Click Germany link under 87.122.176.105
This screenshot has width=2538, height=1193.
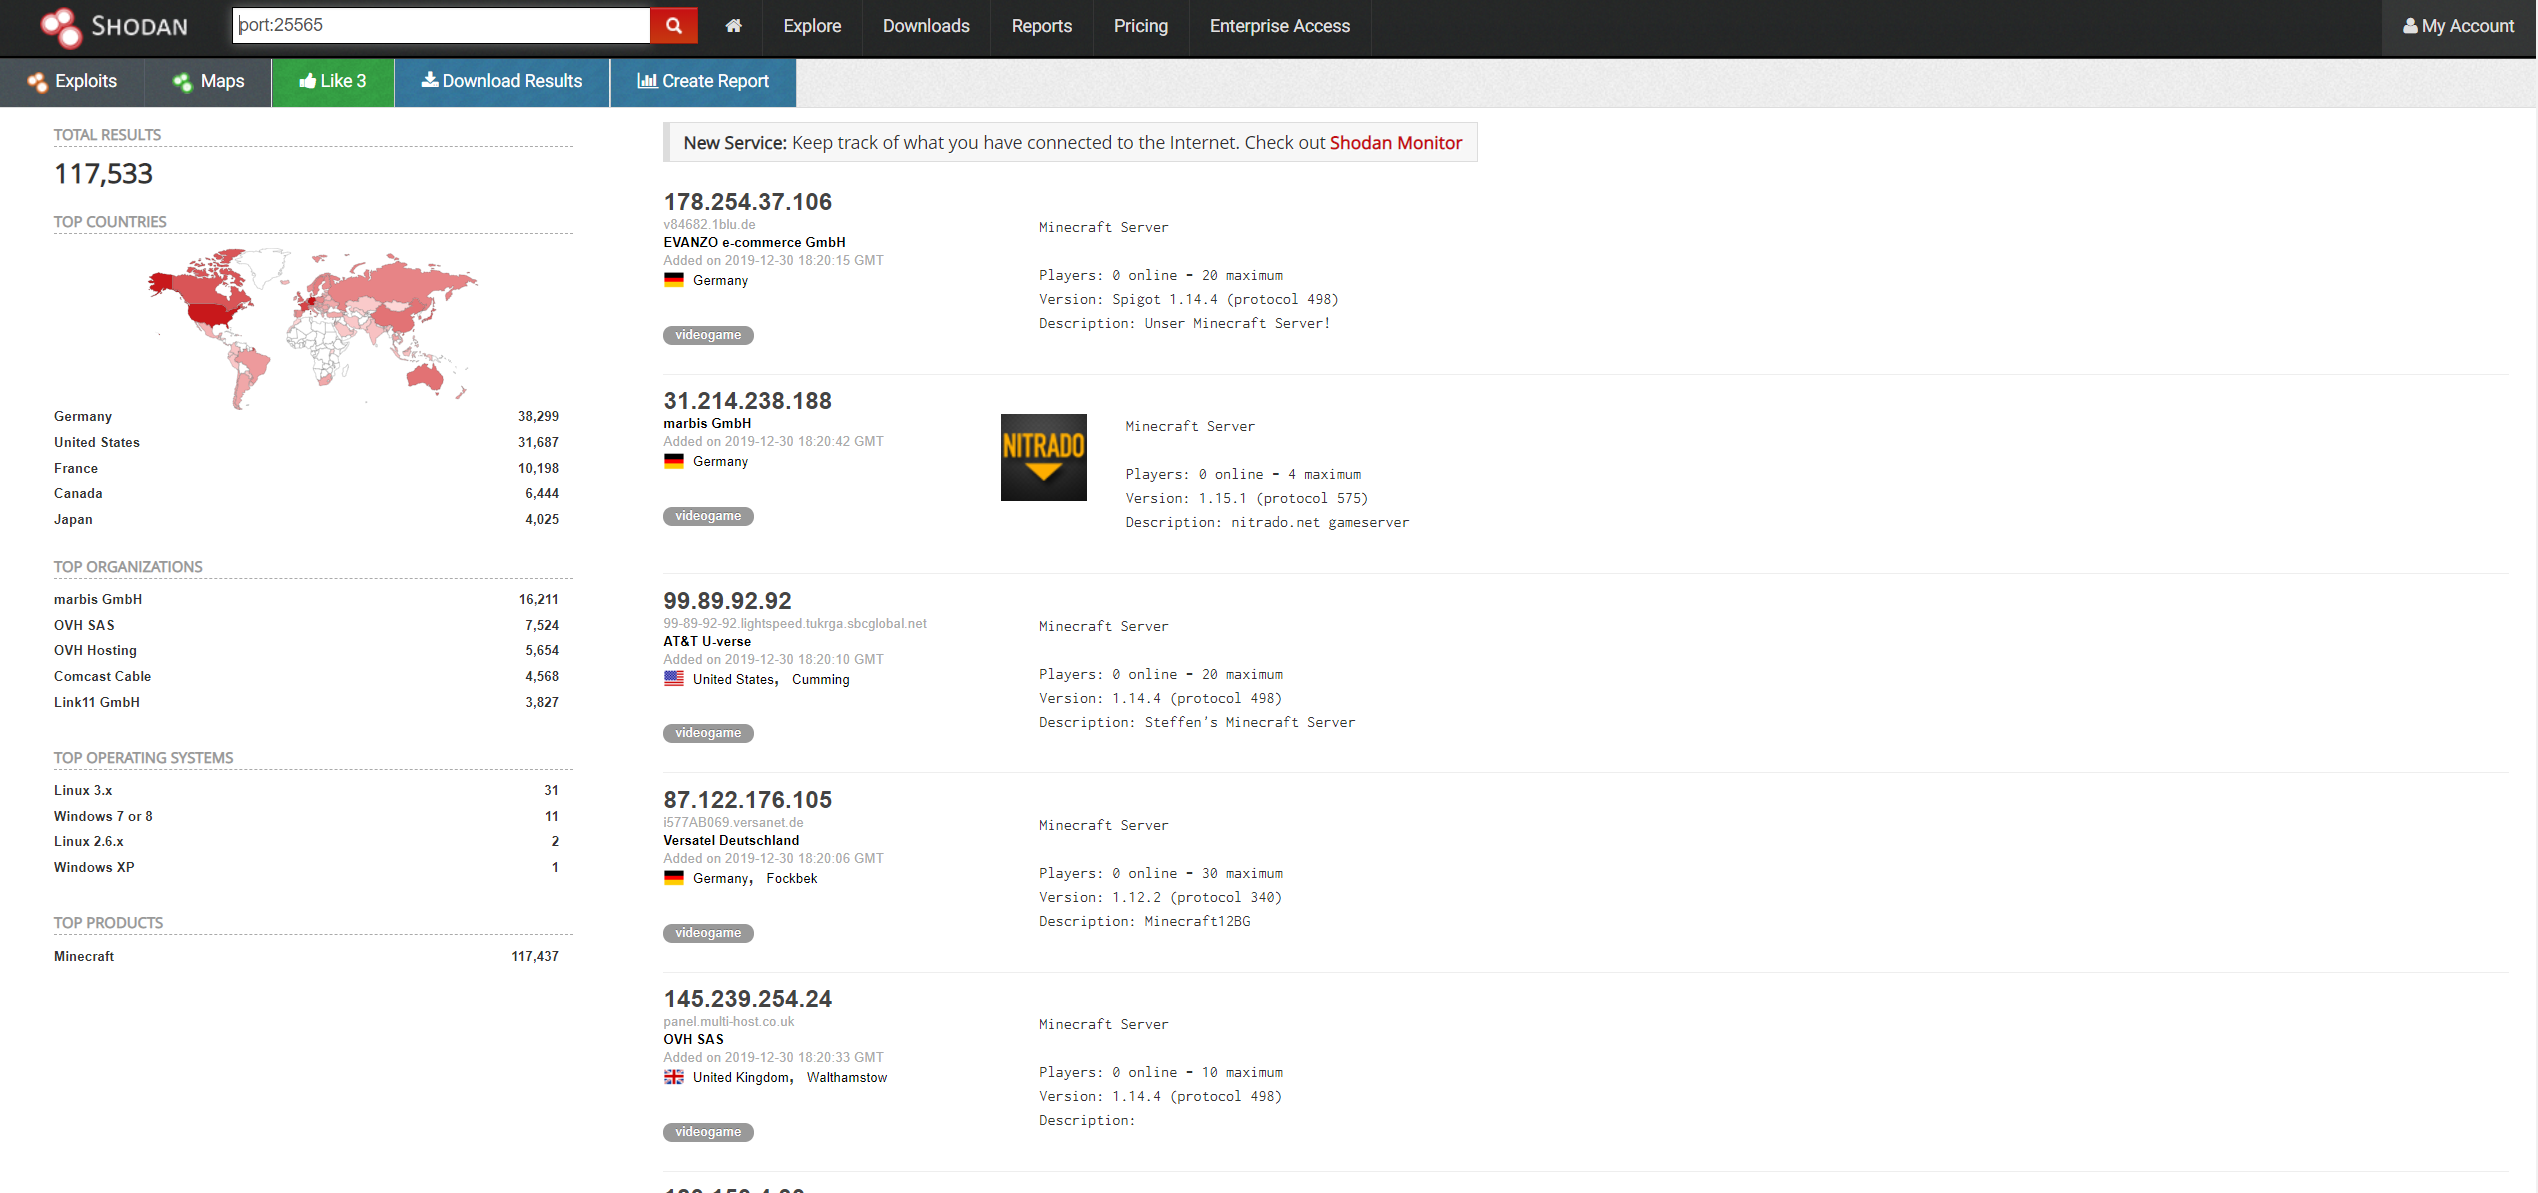click(x=720, y=878)
